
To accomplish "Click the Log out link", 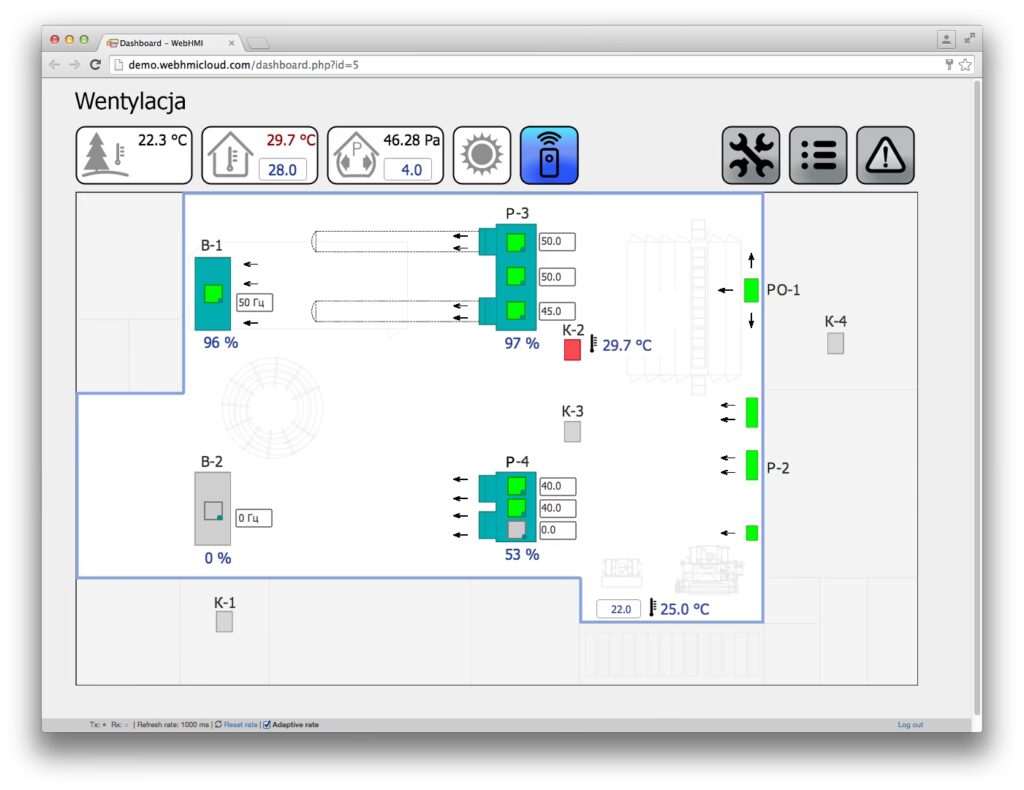I will pyautogui.click(x=910, y=724).
